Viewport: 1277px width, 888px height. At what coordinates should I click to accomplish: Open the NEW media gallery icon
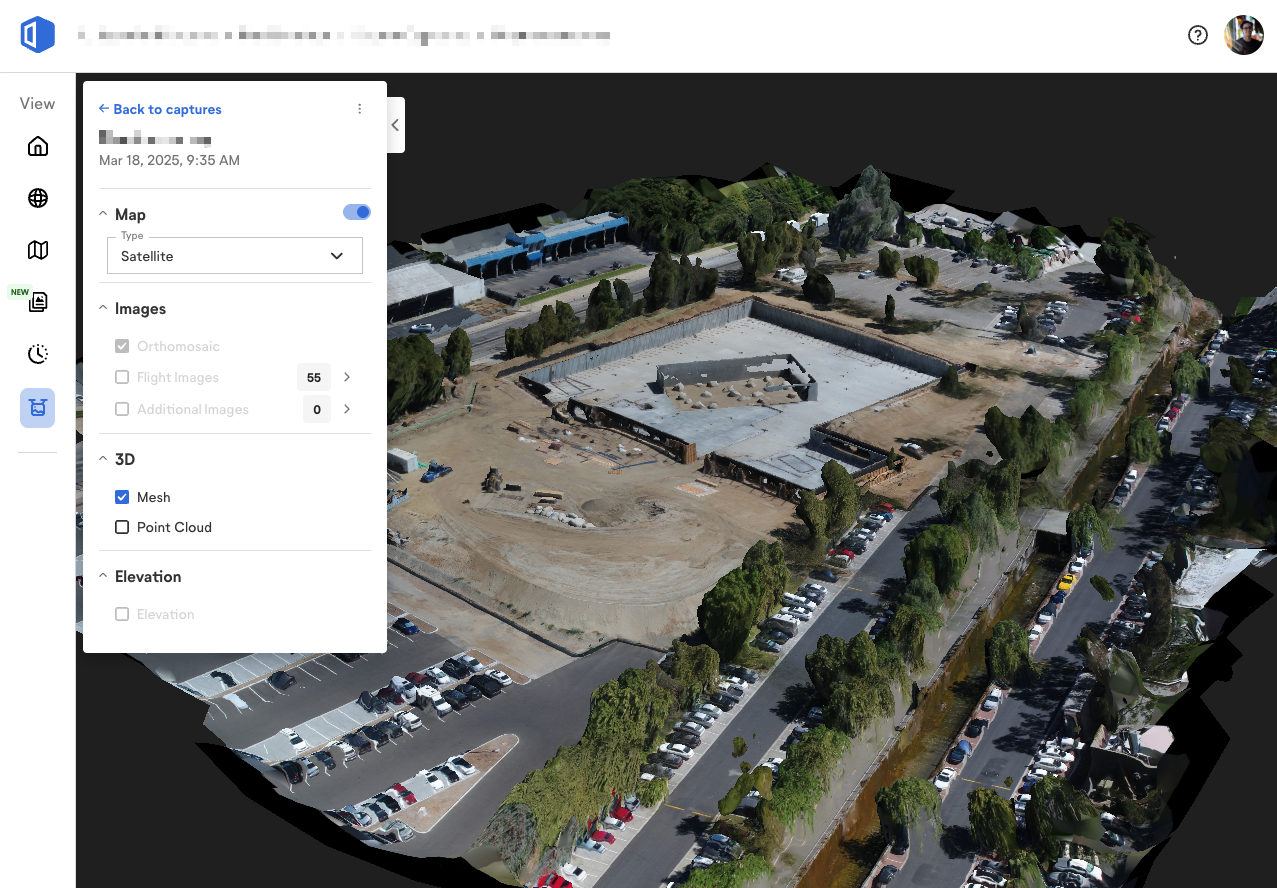tap(38, 302)
